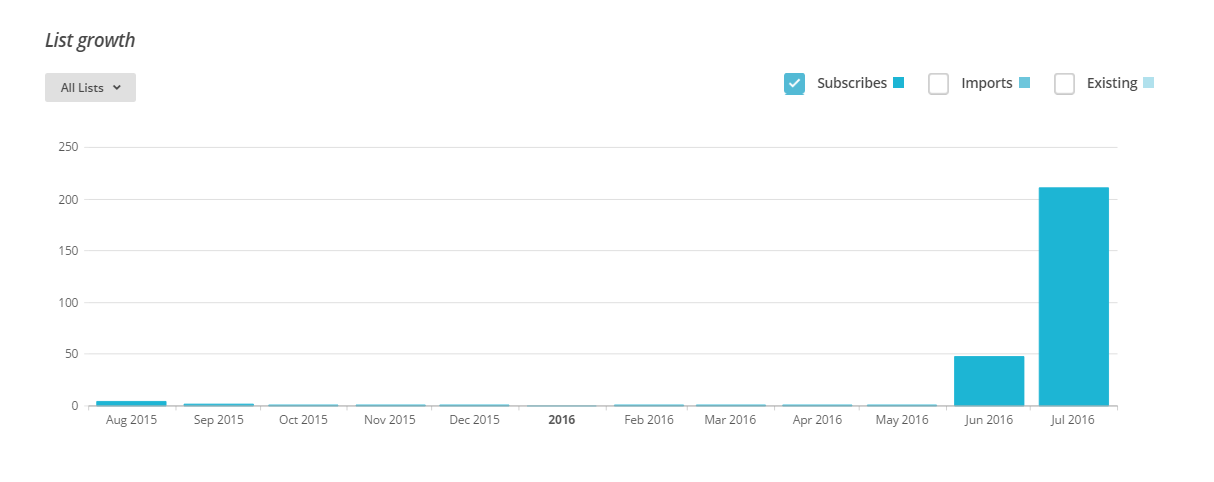Enable the Imports checkbox

click(938, 84)
